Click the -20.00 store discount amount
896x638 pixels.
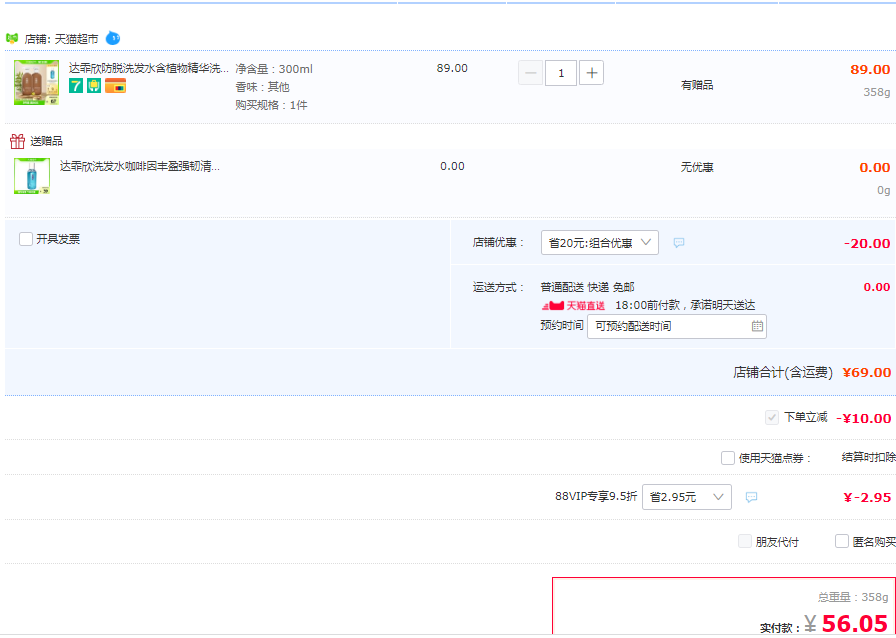(x=867, y=244)
